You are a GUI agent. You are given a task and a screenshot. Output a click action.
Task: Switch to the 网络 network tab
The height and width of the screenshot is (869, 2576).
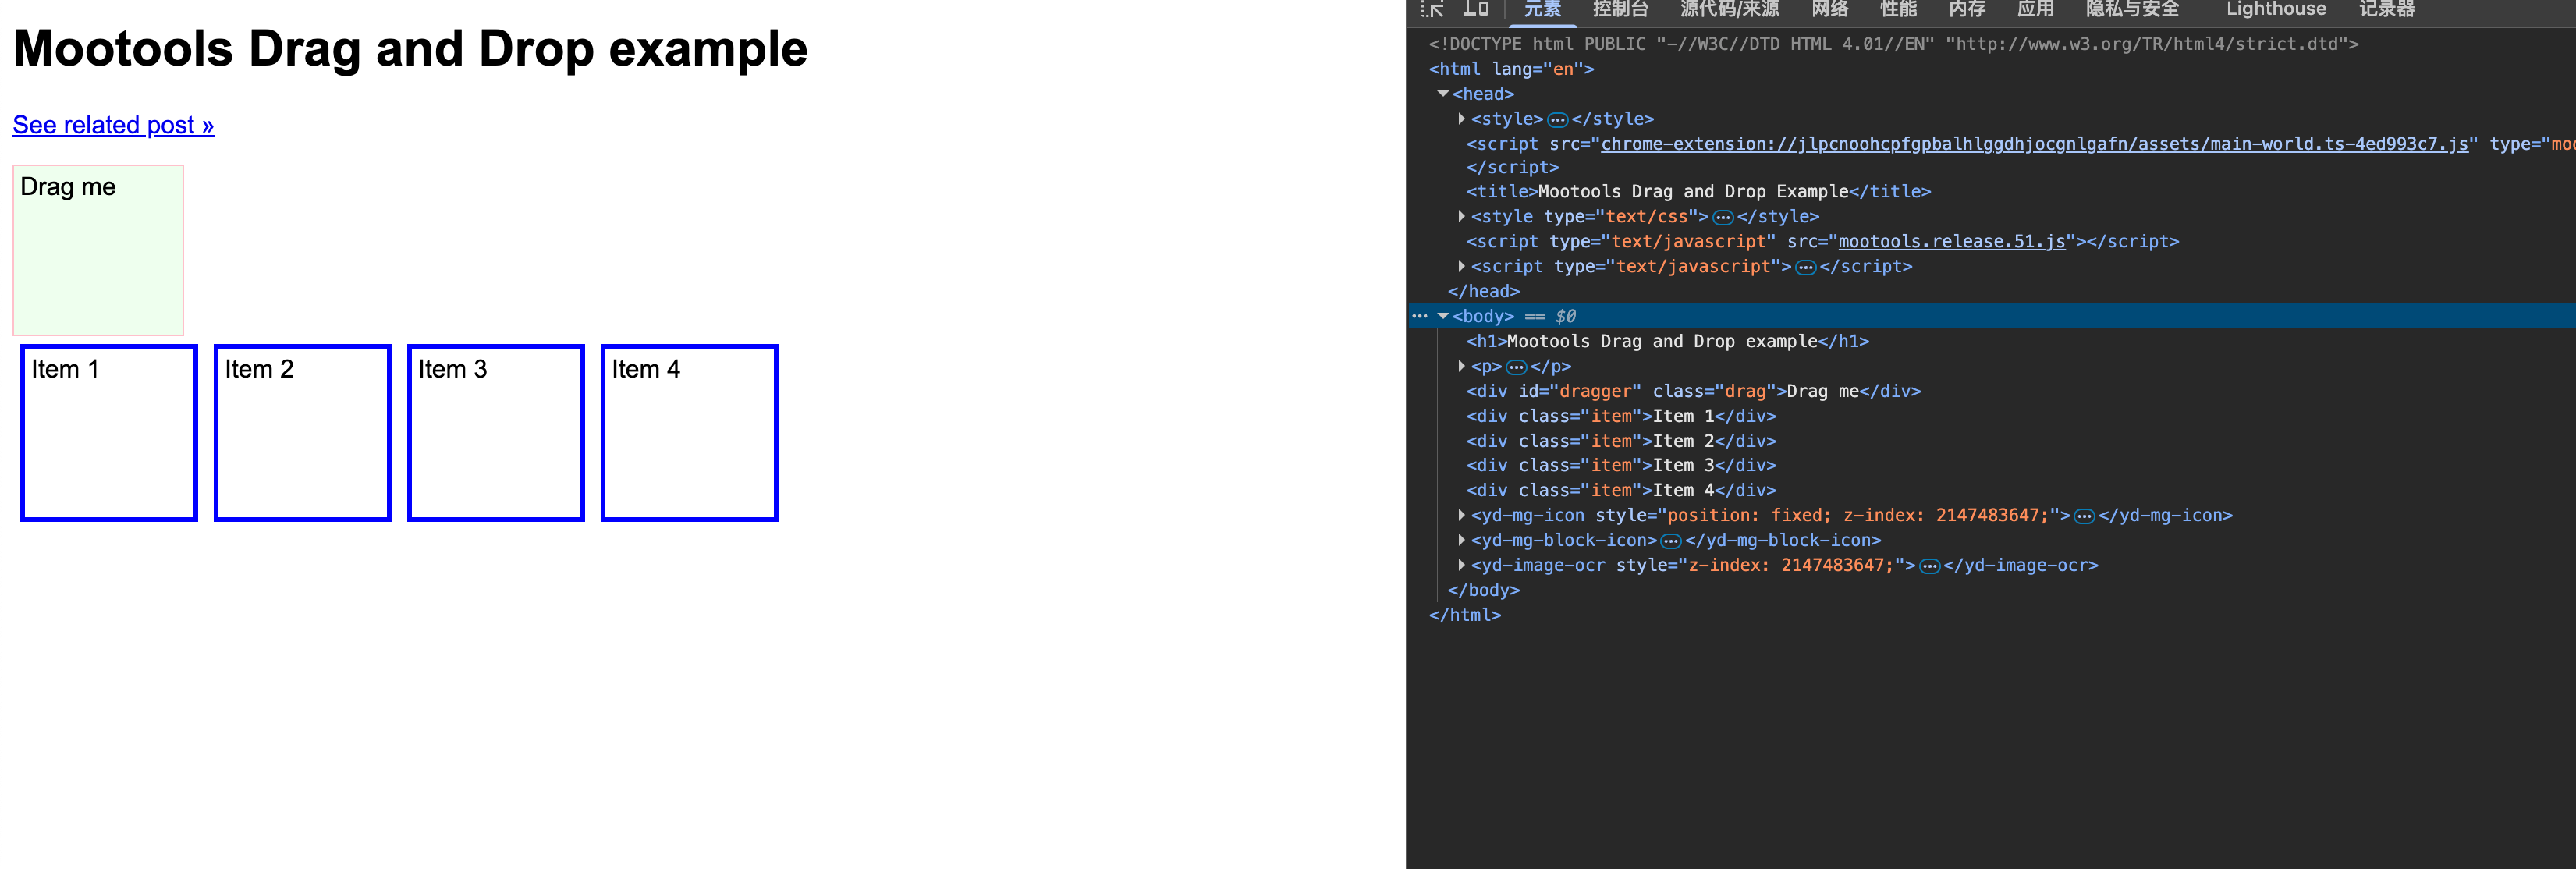point(1829,10)
